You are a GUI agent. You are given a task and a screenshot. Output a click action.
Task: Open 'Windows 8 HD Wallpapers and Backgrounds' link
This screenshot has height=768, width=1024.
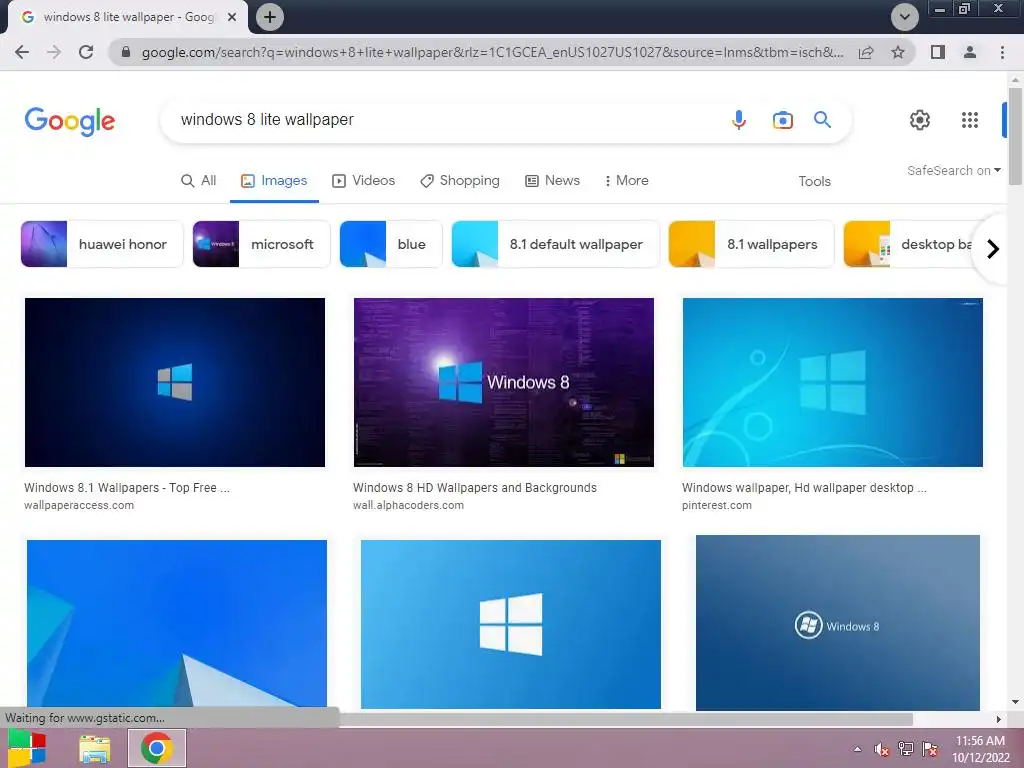(x=475, y=488)
